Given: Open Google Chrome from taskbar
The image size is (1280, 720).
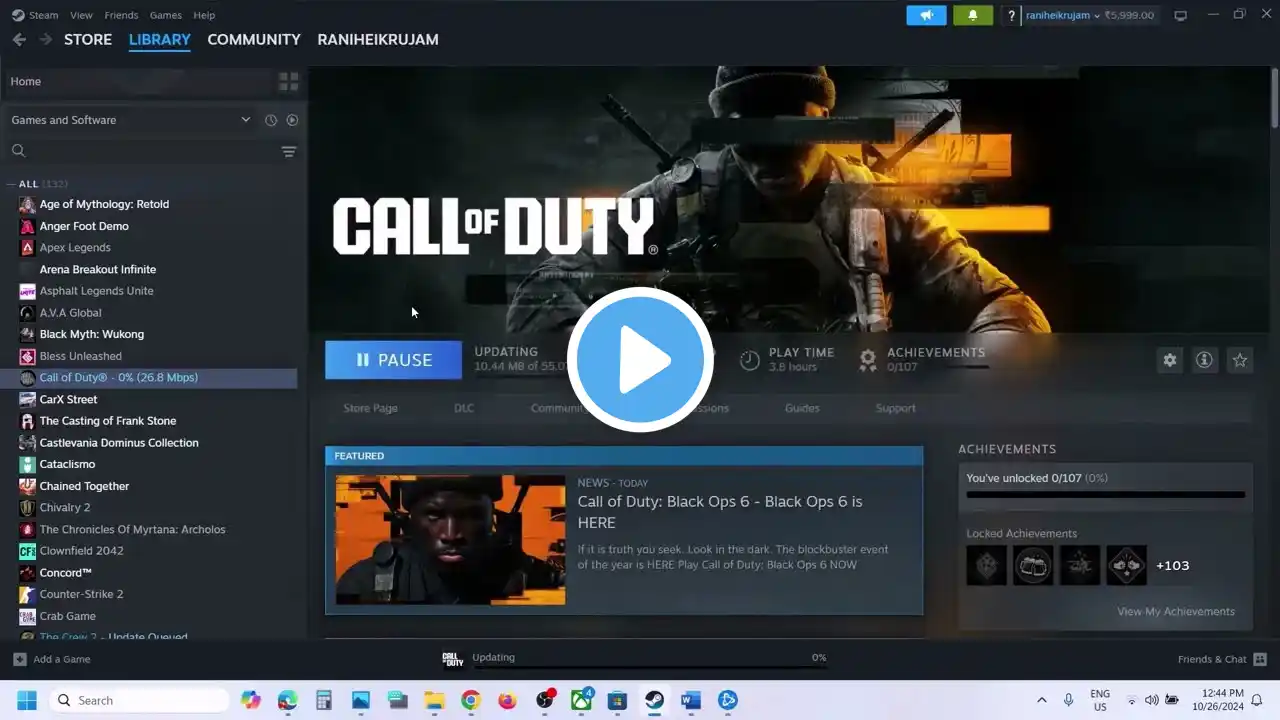Looking at the screenshot, I should coord(471,700).
